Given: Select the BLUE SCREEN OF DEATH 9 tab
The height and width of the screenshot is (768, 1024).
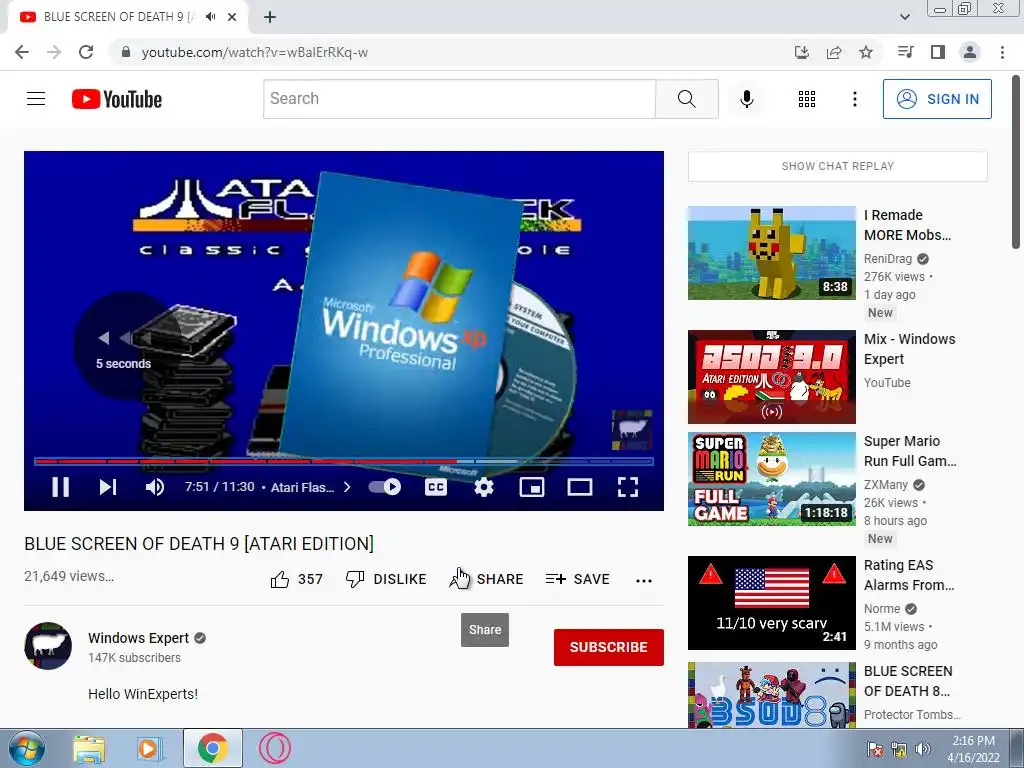Looking at the screenshot, I should [118, 17].
